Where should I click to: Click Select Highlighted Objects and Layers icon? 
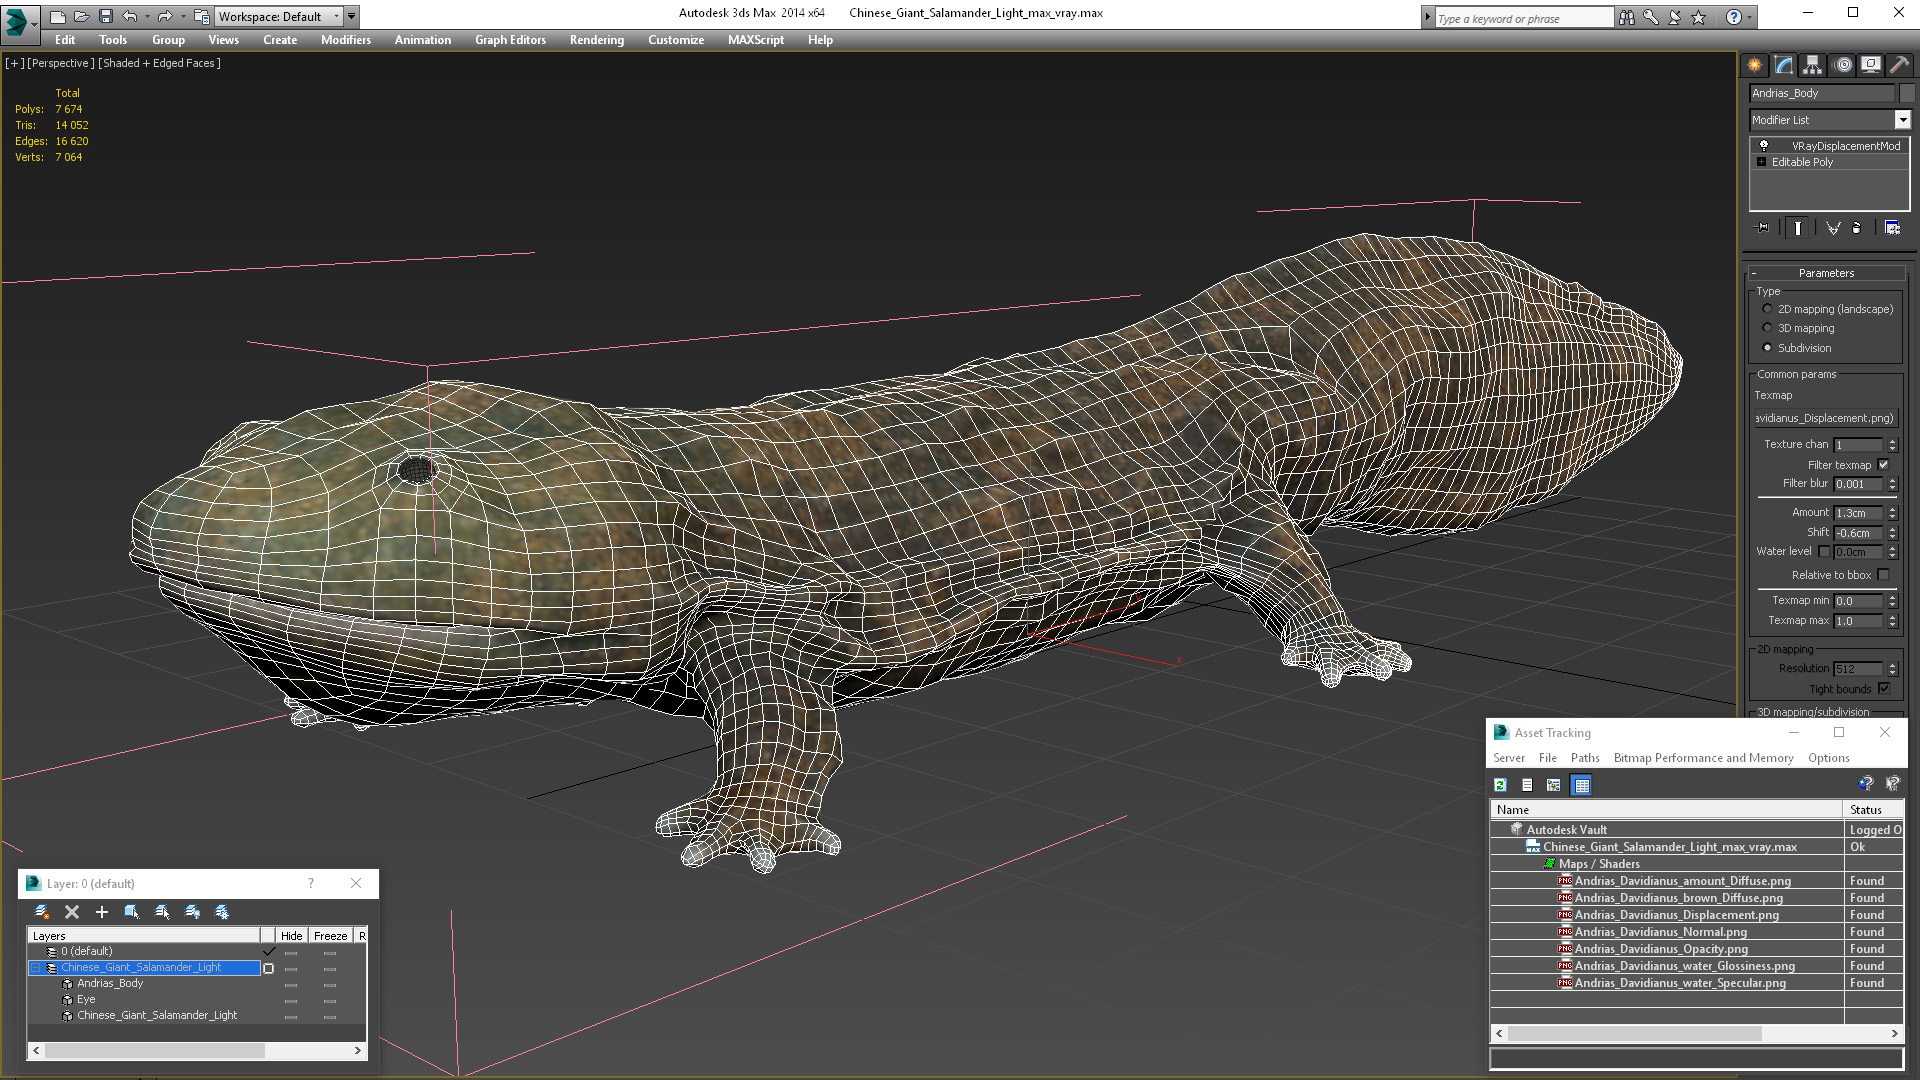131,912
